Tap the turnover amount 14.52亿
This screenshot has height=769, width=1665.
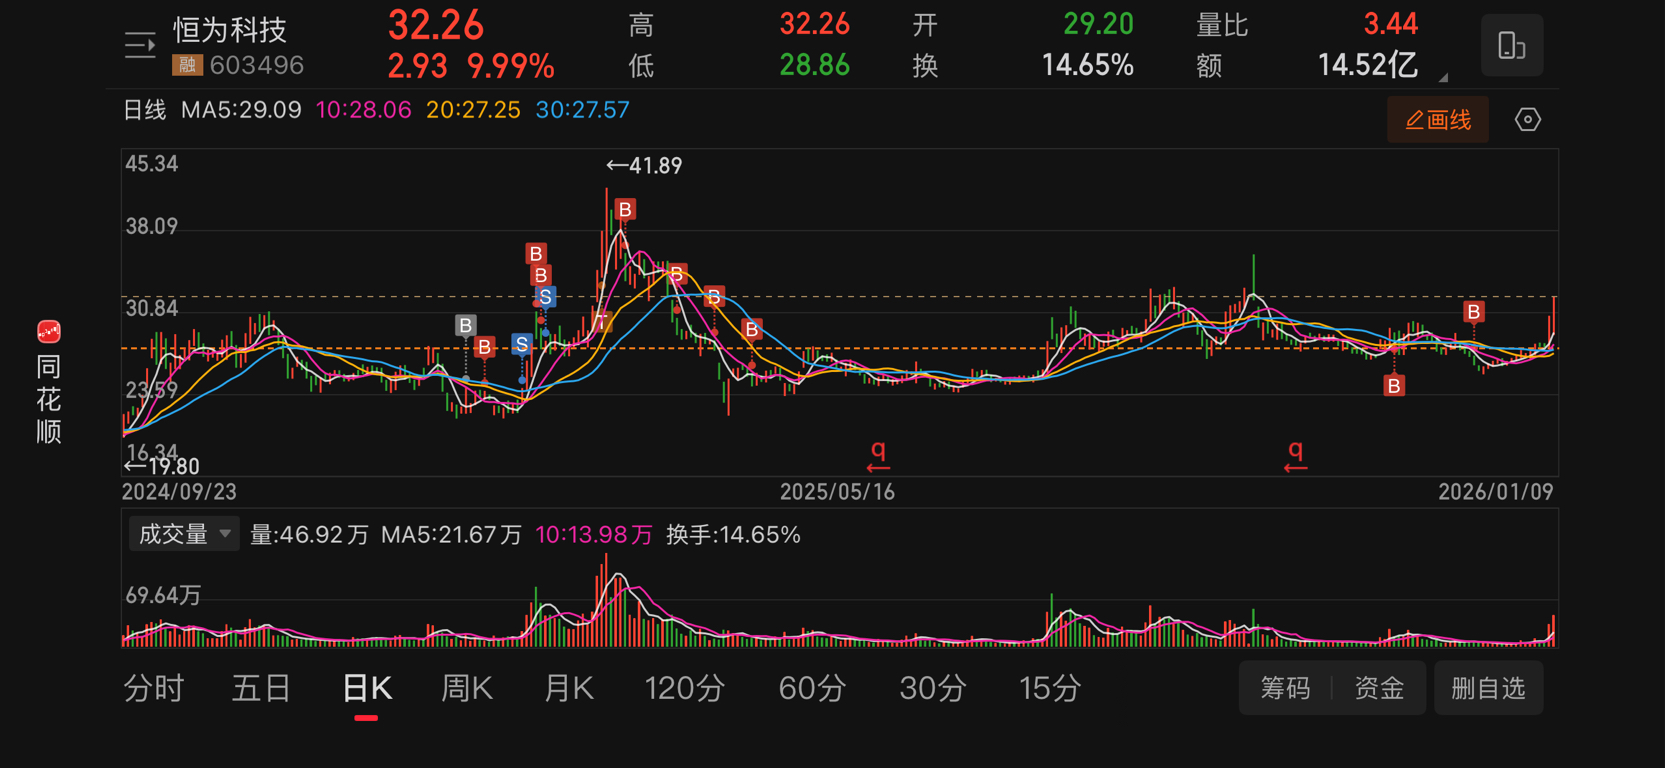coord(1367,66)
